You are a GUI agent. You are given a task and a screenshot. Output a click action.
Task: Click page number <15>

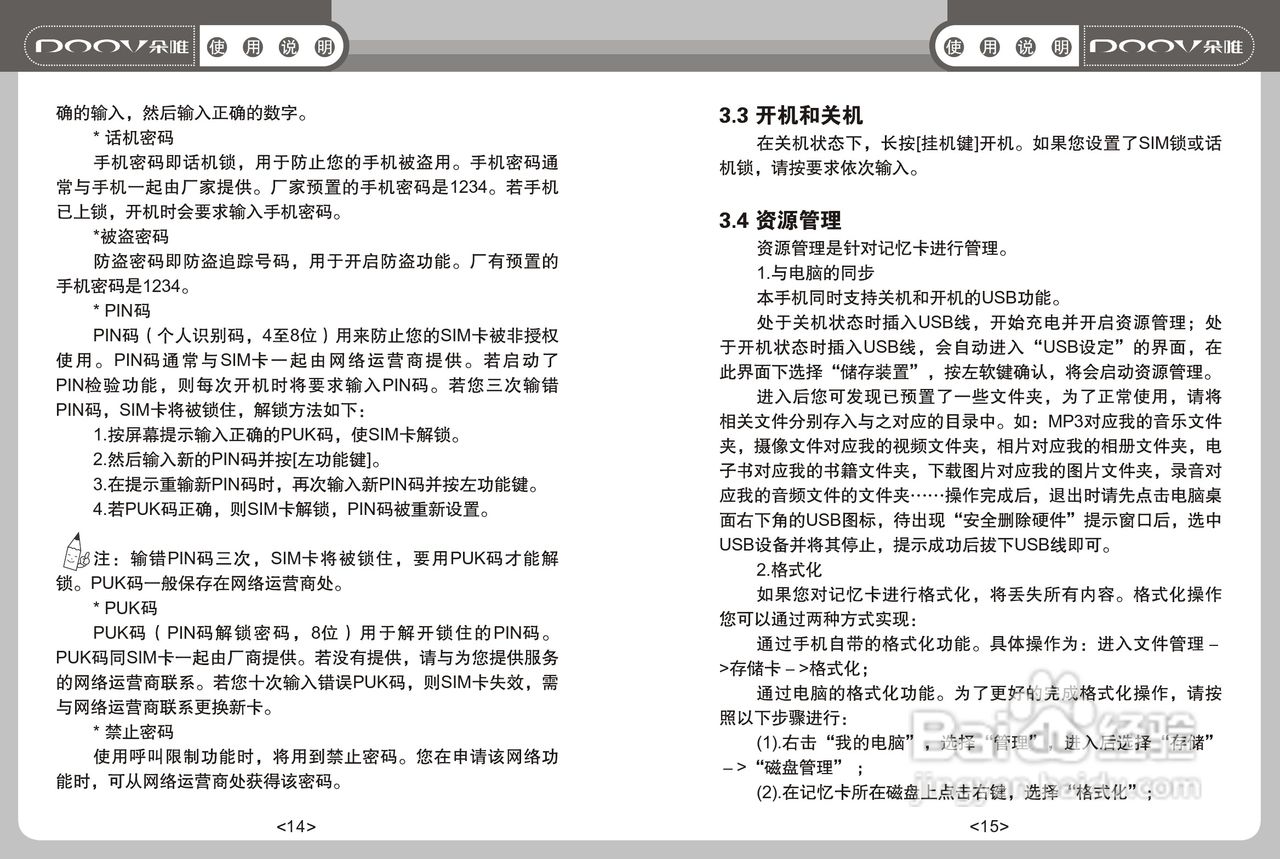(x=988, y=826)
